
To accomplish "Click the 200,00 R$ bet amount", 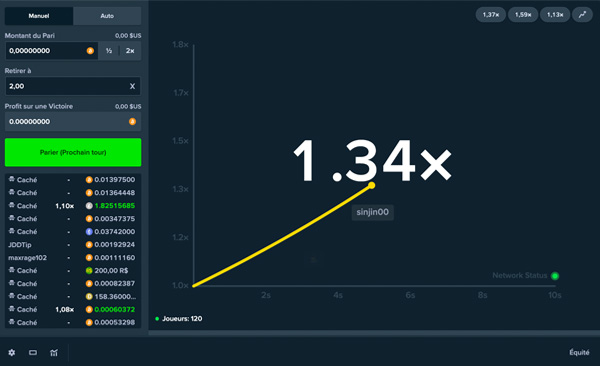I will [x=111, y=271].
